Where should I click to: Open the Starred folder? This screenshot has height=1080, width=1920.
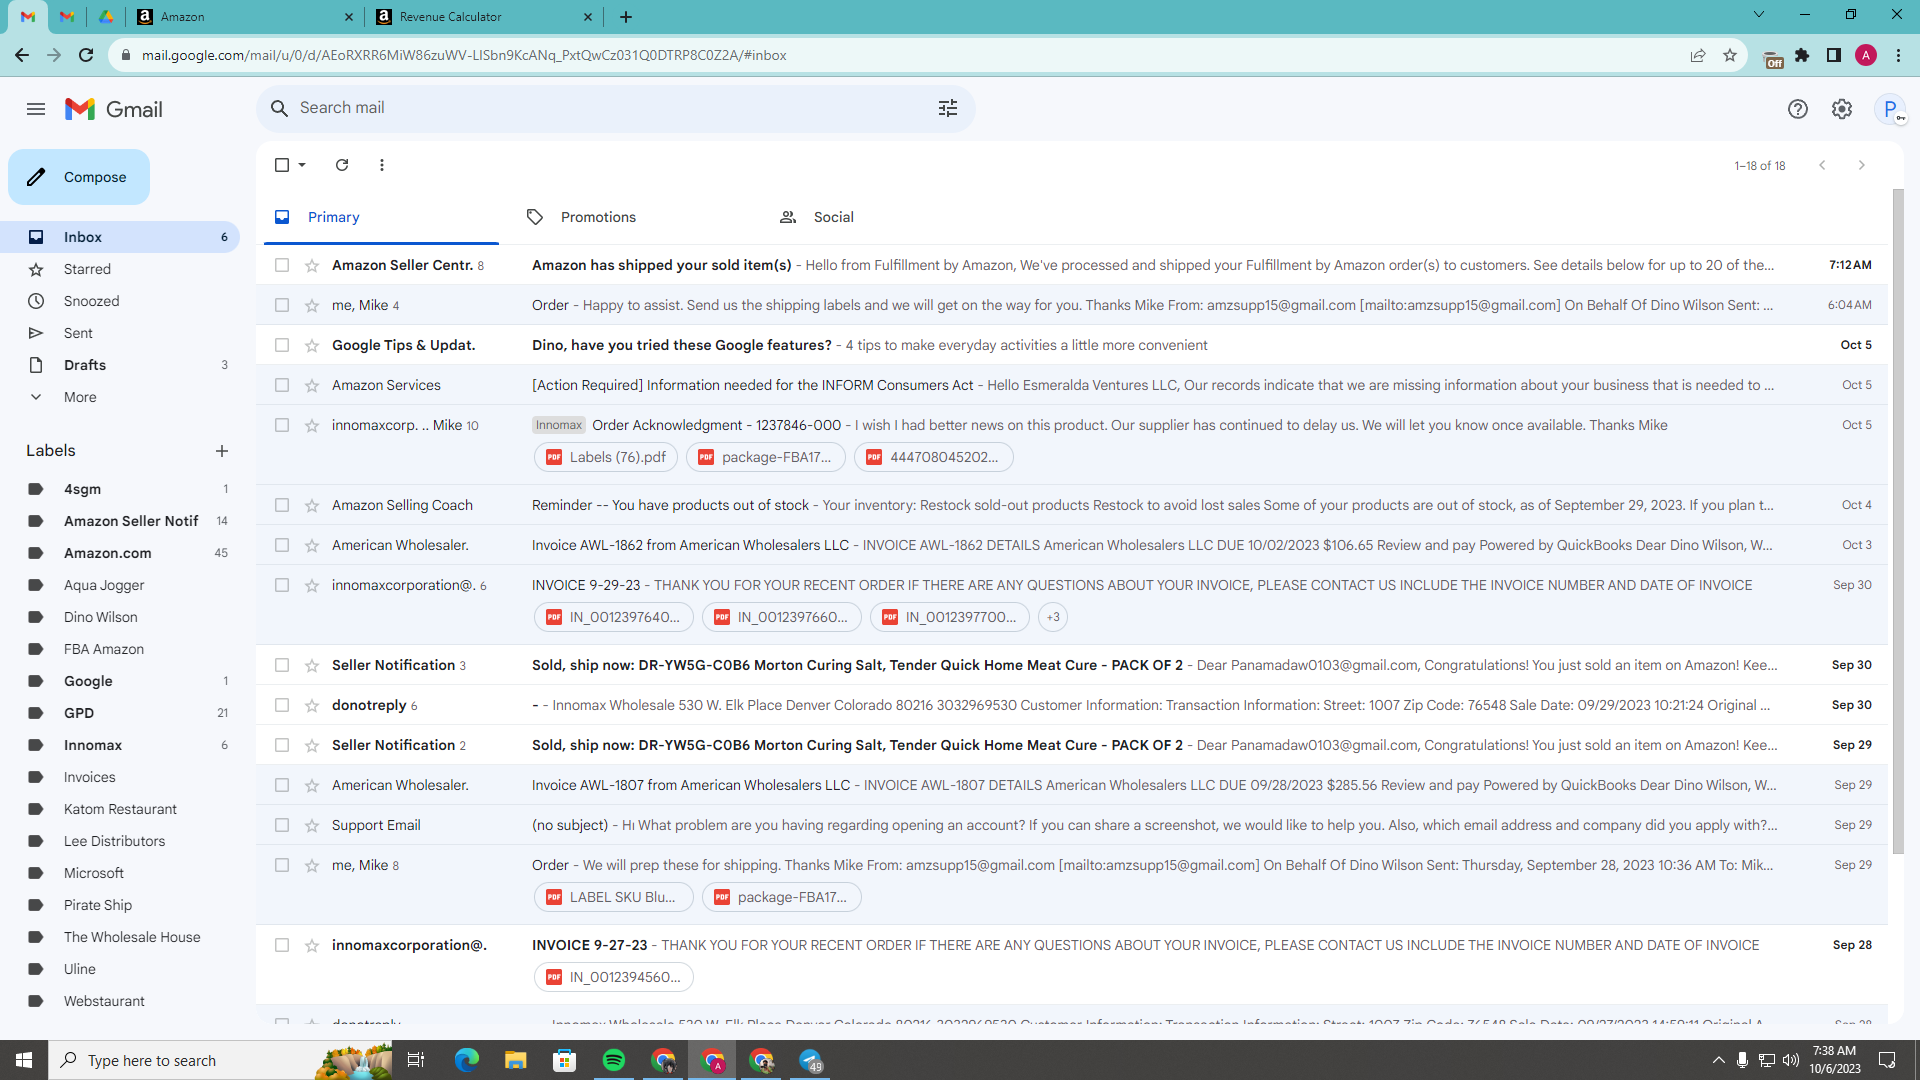point(87,269)
